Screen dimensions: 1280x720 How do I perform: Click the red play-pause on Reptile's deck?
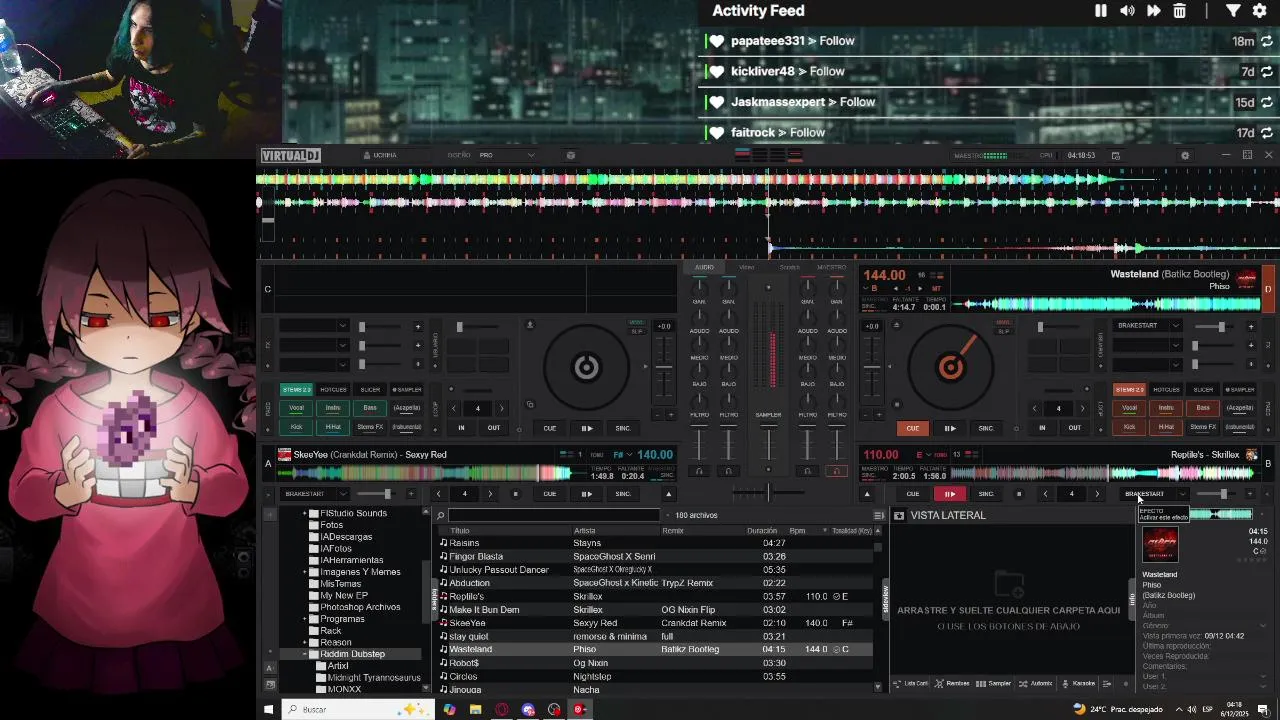[x=949, y=493]
